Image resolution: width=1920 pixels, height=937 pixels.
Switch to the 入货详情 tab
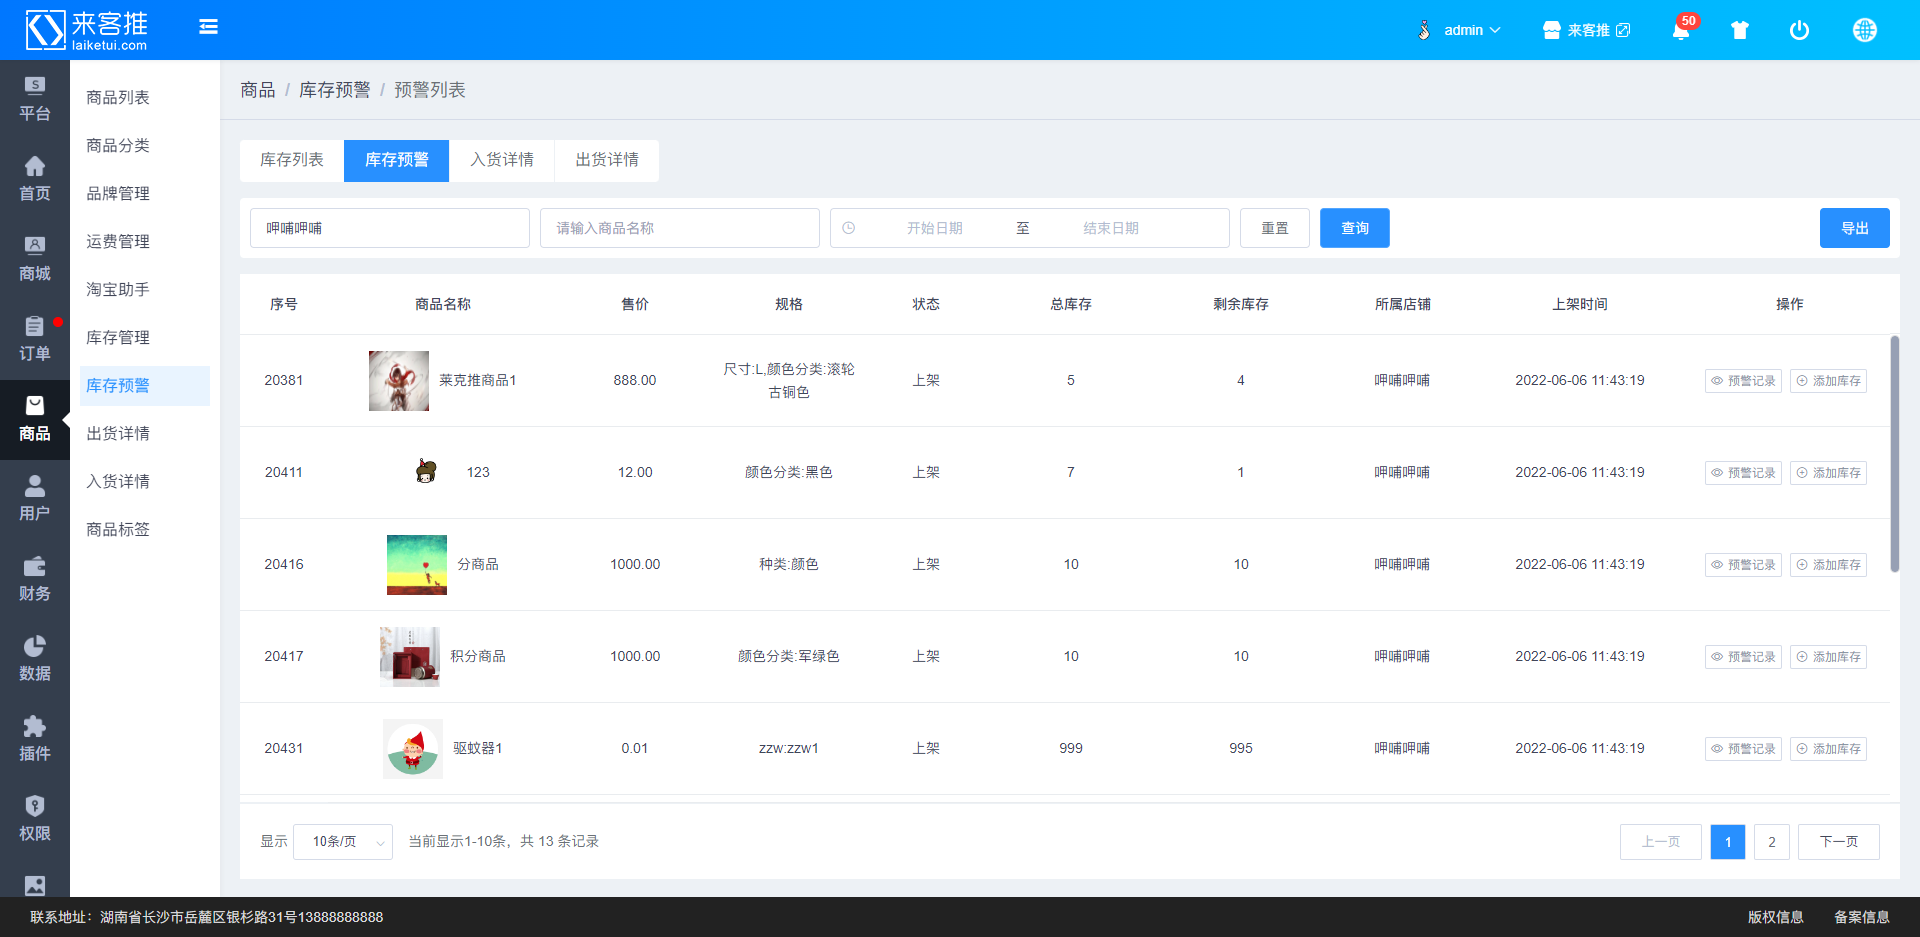(502, 160)
